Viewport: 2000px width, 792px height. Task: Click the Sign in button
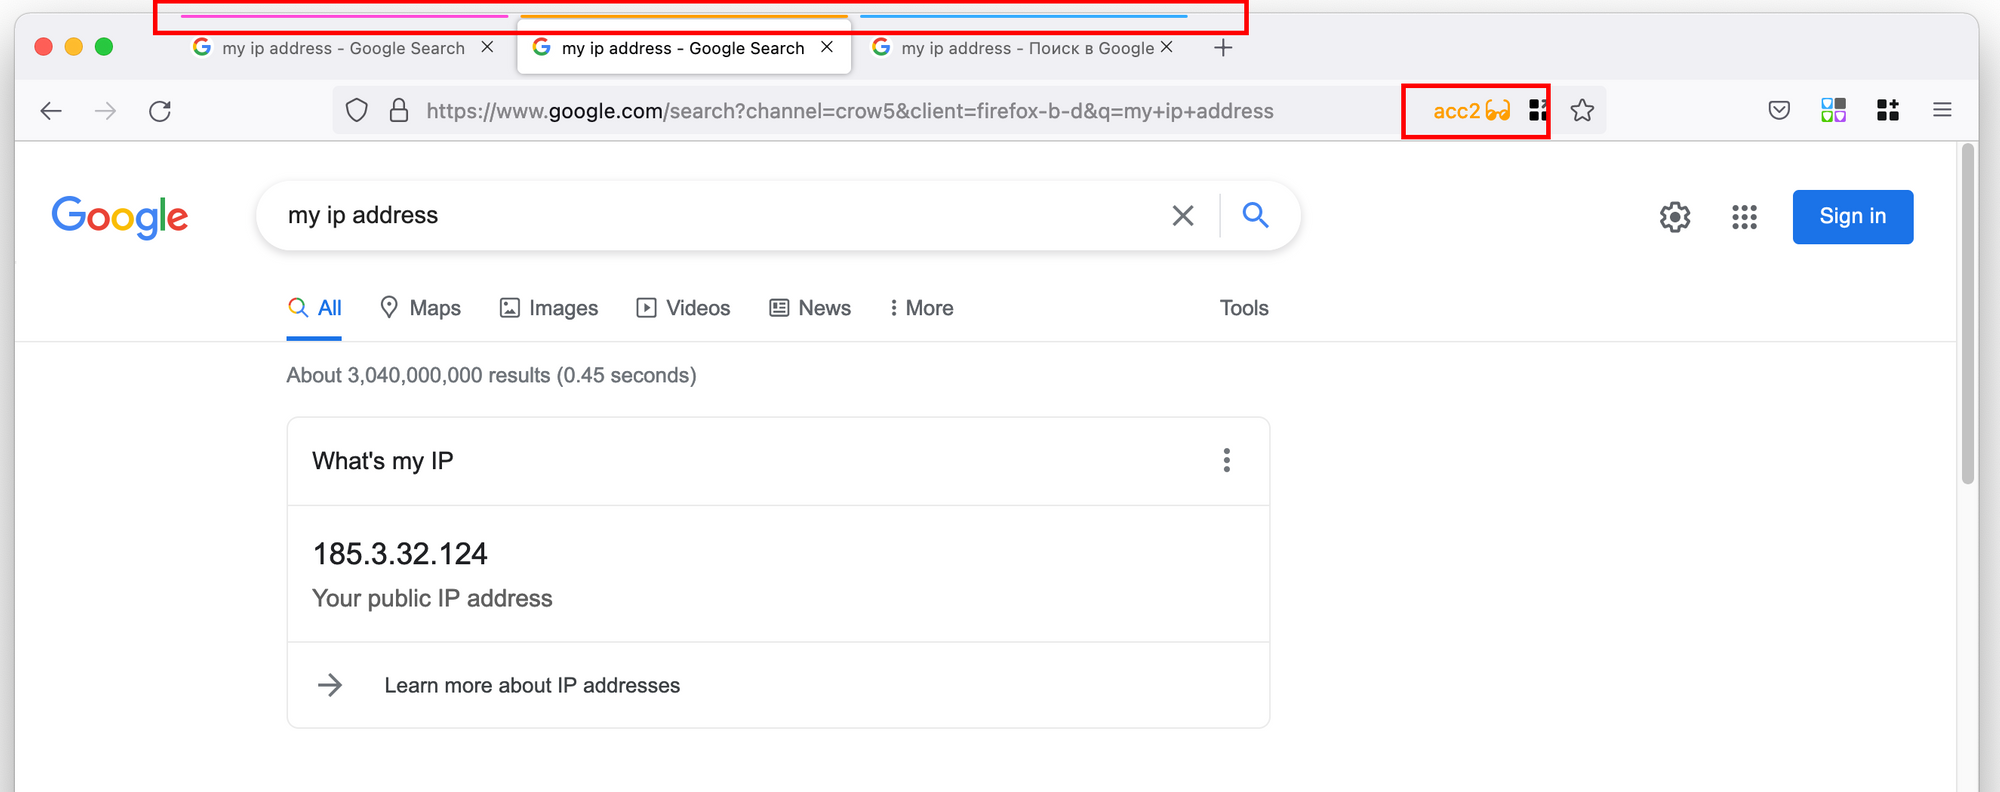click(x=1853, y=217)
